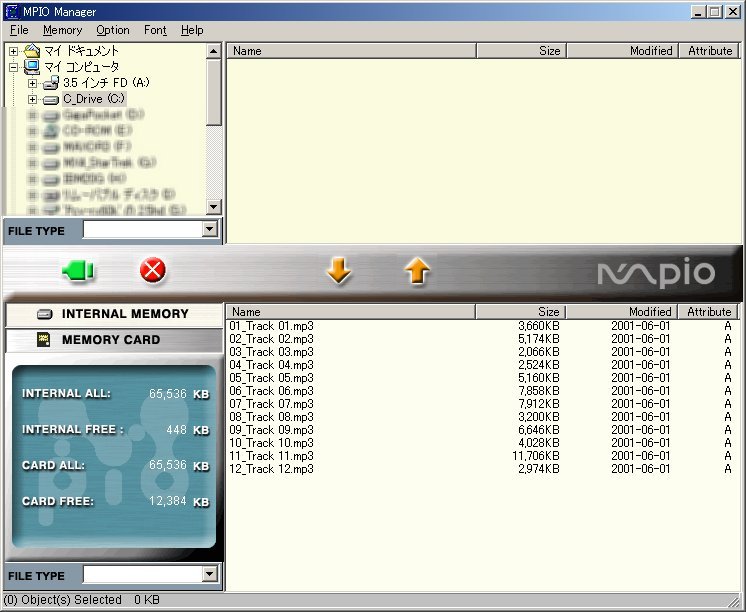Maximize the MPIO Manager window
The height and width of the screenshot is (612, 746).
coord(714,12)
